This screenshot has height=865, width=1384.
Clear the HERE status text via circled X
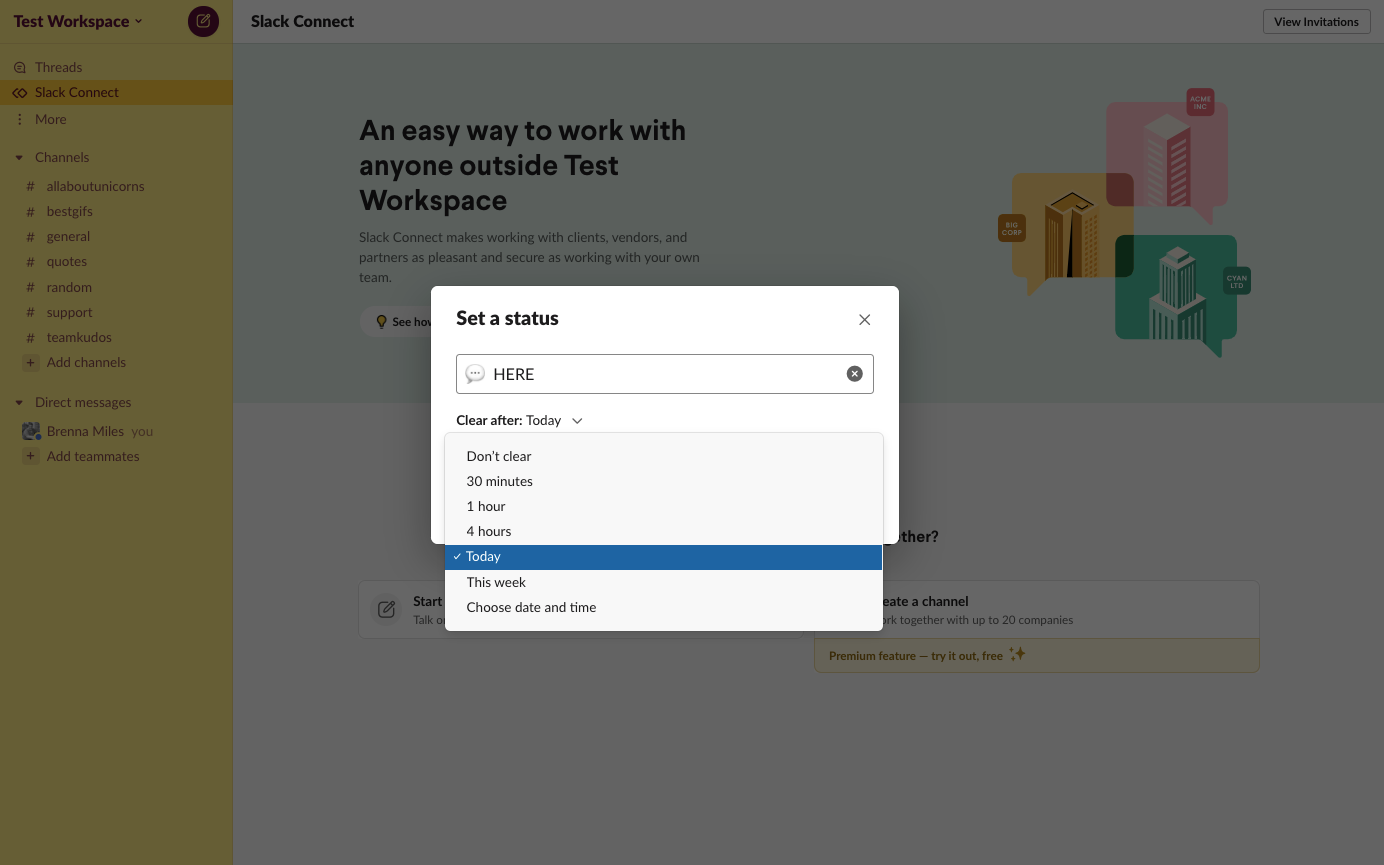(854, 373)
